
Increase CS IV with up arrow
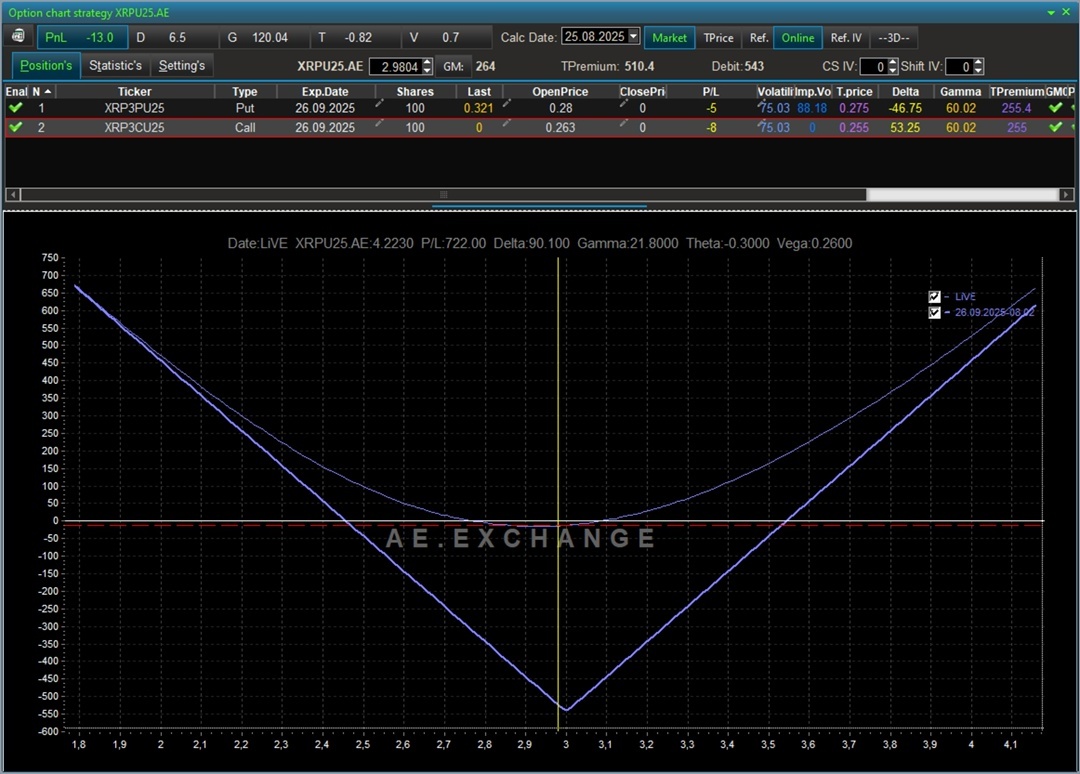click(893, 63)
